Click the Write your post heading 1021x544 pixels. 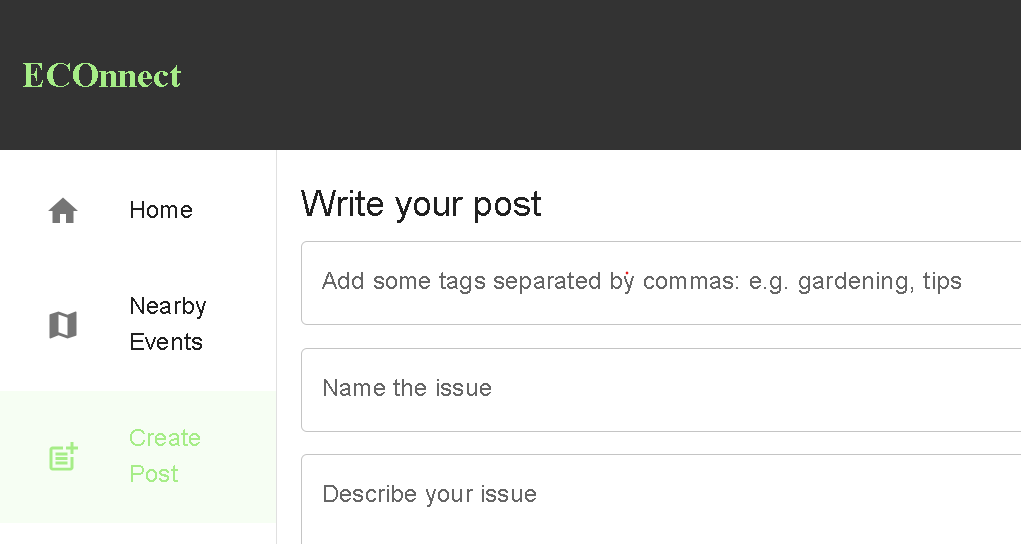[421, 204]
